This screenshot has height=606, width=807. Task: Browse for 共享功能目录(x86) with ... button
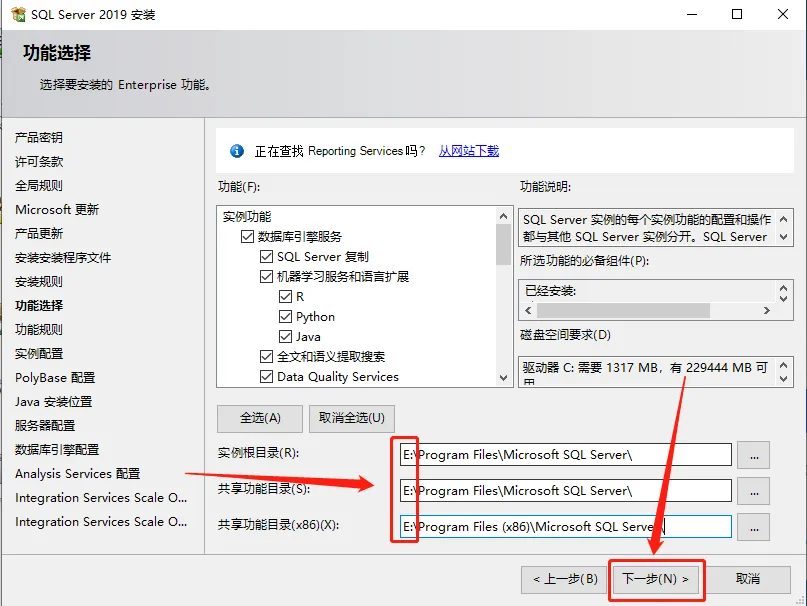coord(753,527)
